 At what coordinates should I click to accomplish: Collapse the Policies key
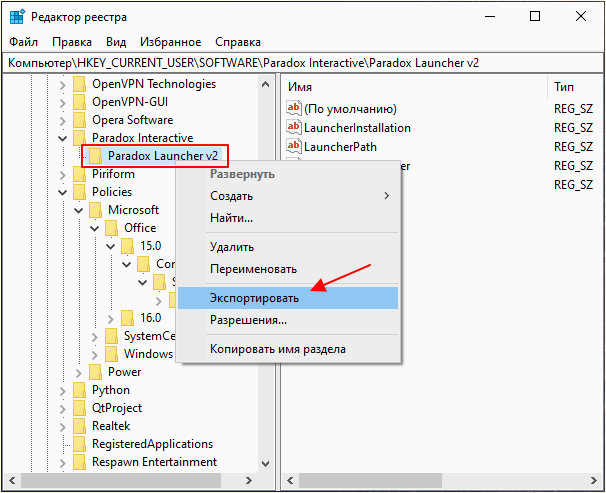click(63, 192)
